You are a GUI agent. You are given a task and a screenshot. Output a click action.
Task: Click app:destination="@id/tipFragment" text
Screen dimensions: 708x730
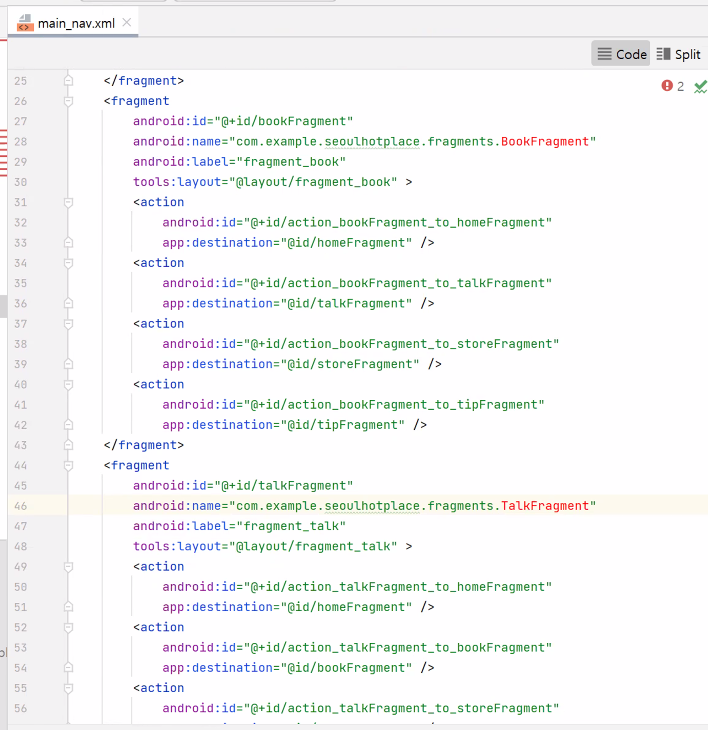point(283,425)
